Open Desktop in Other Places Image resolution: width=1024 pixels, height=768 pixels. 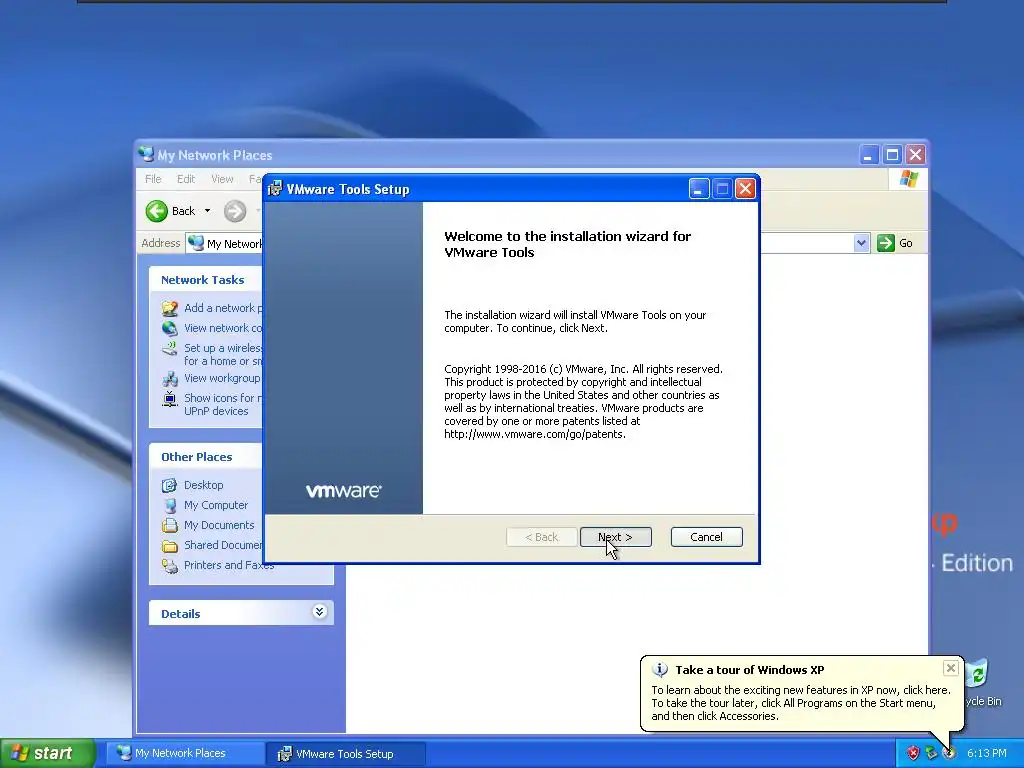pyautogui.click(x=203, y=485)
